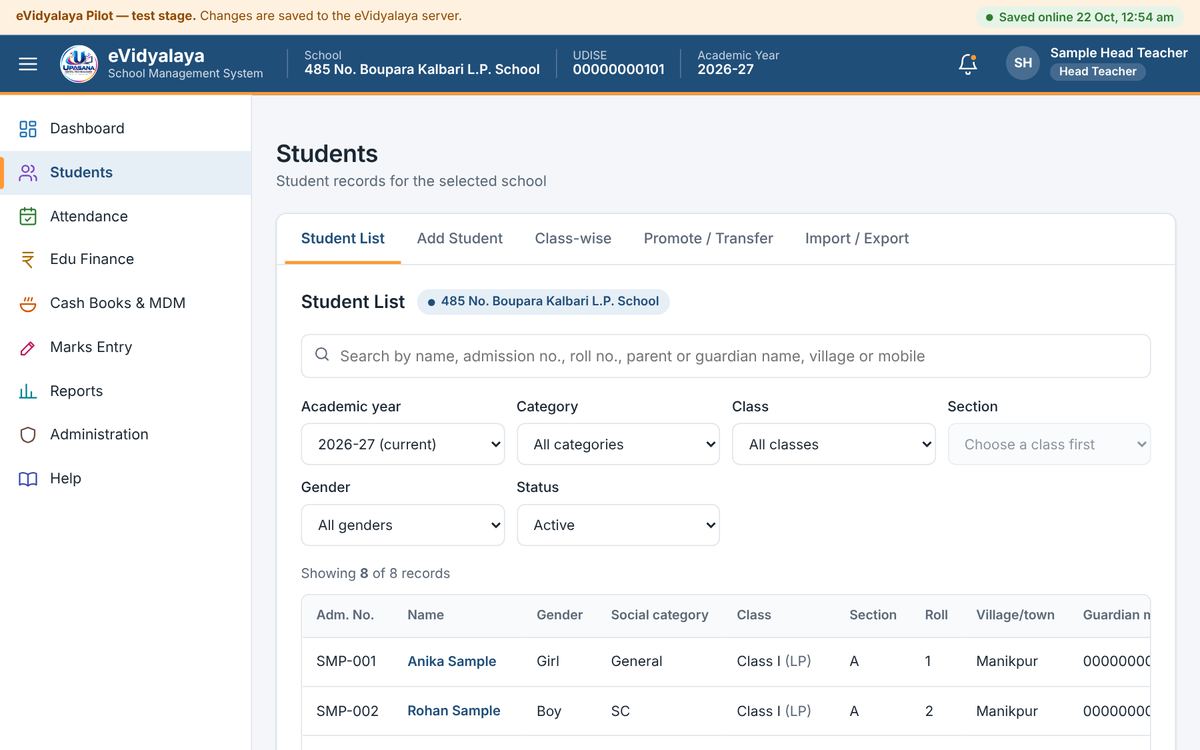
Task: Open the Class-wise tab
Action: [573, 238]
